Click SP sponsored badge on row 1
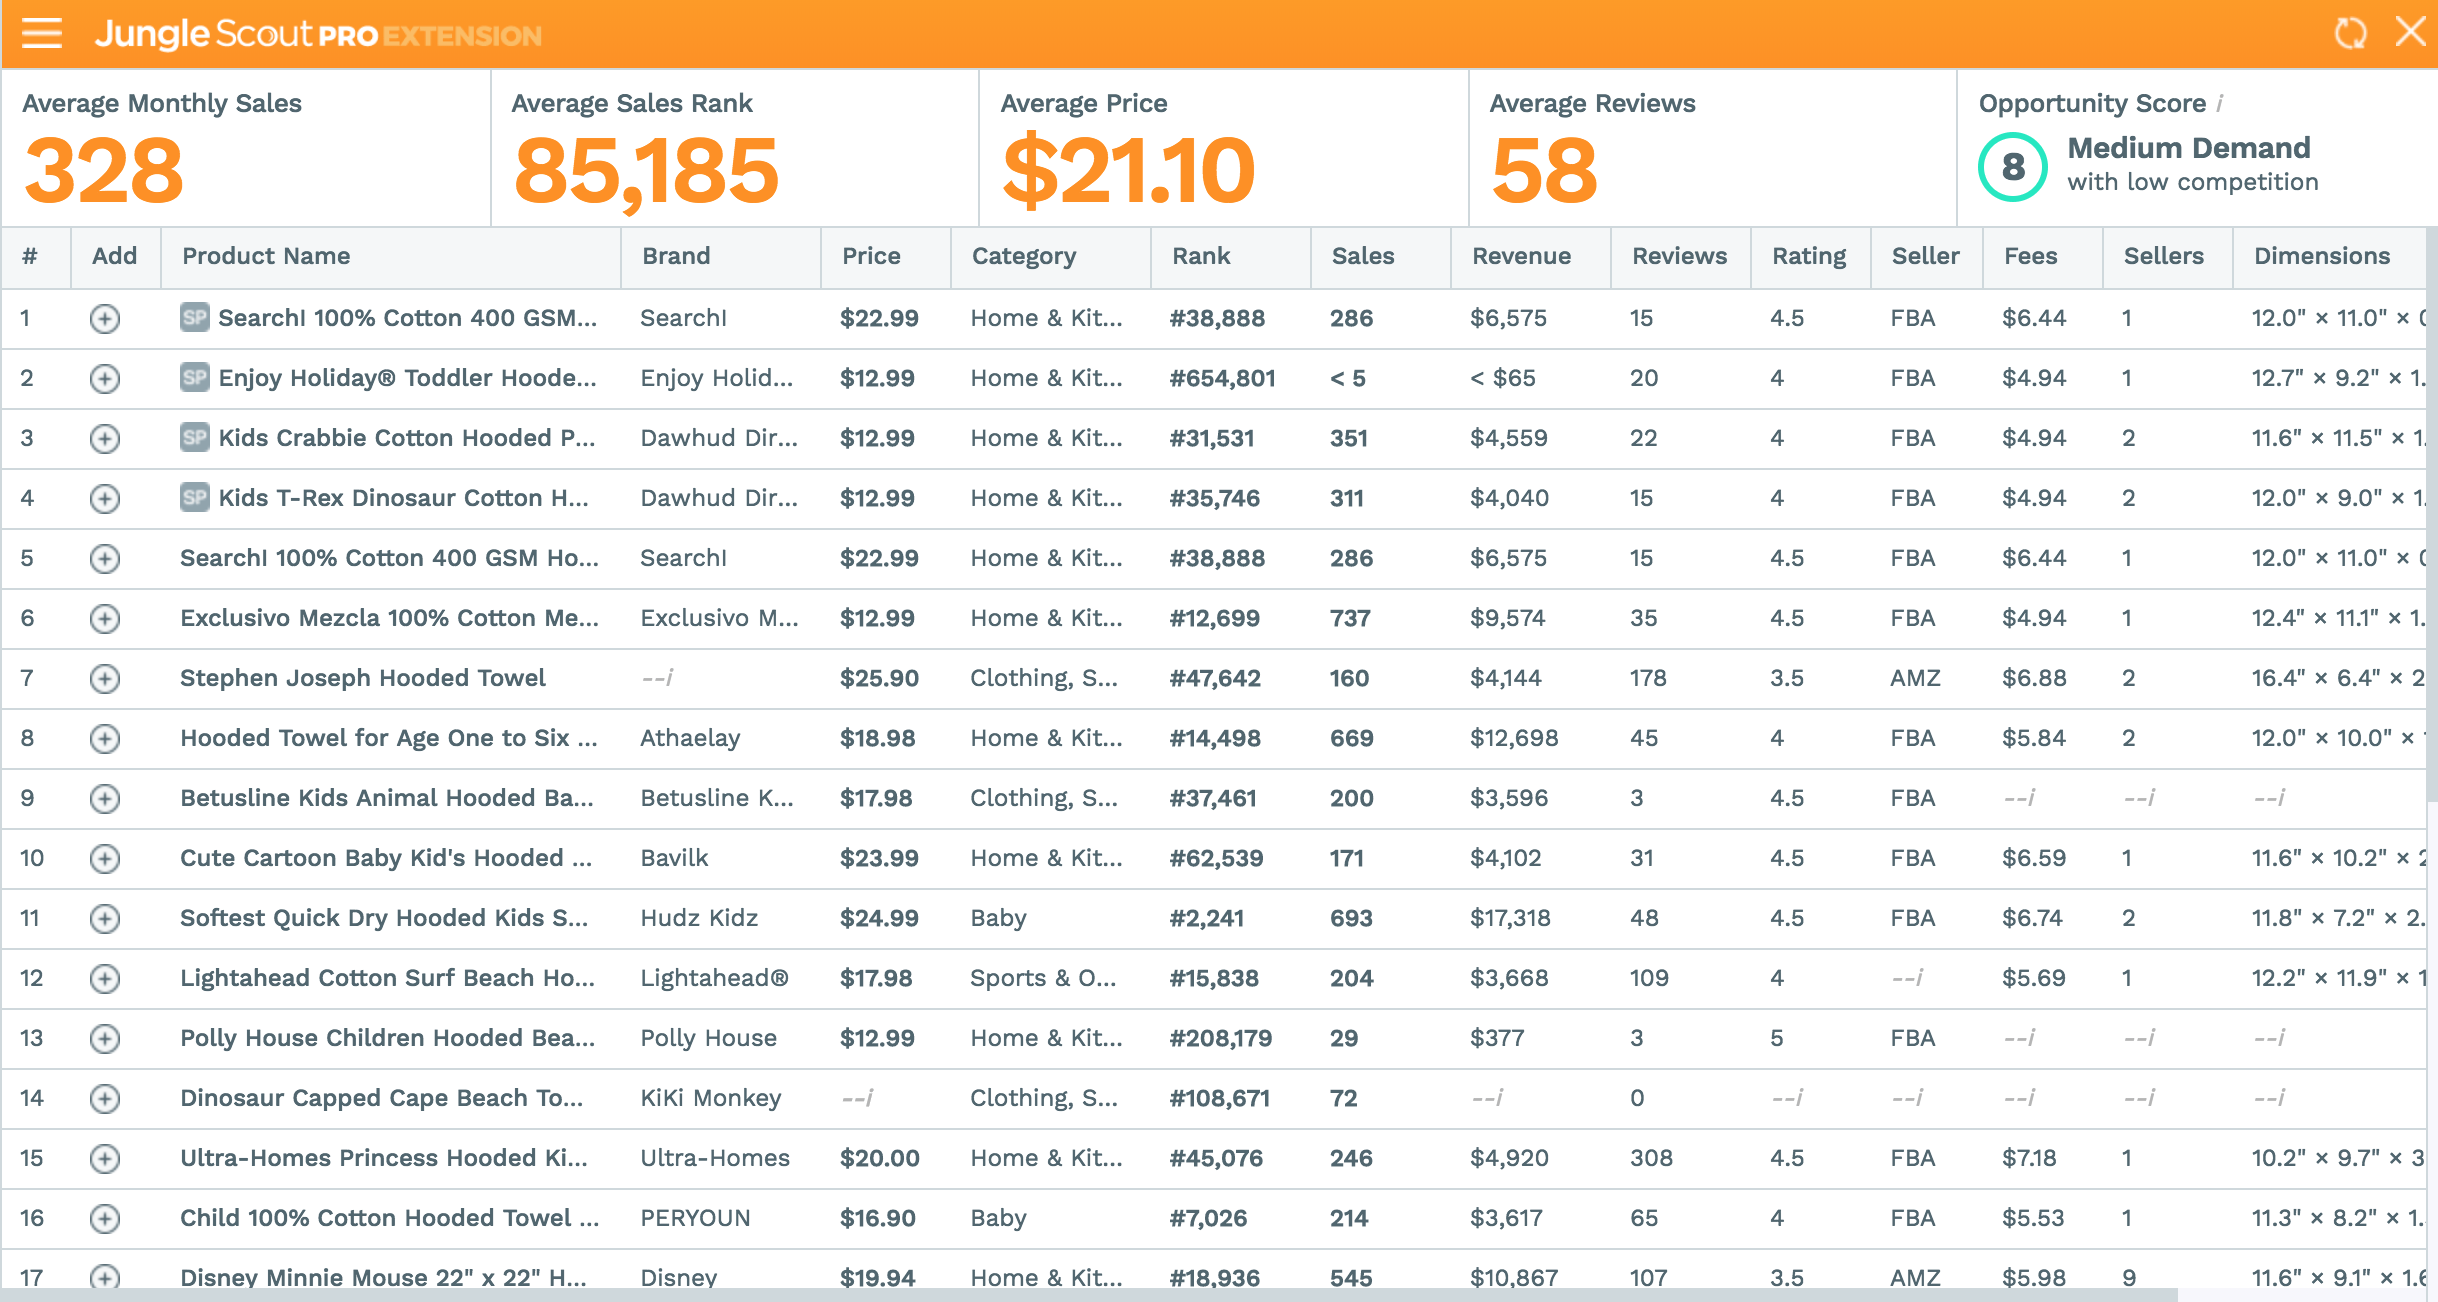Image resolution: width=2438 pixels, height=1302 pixels. (195, 317)
